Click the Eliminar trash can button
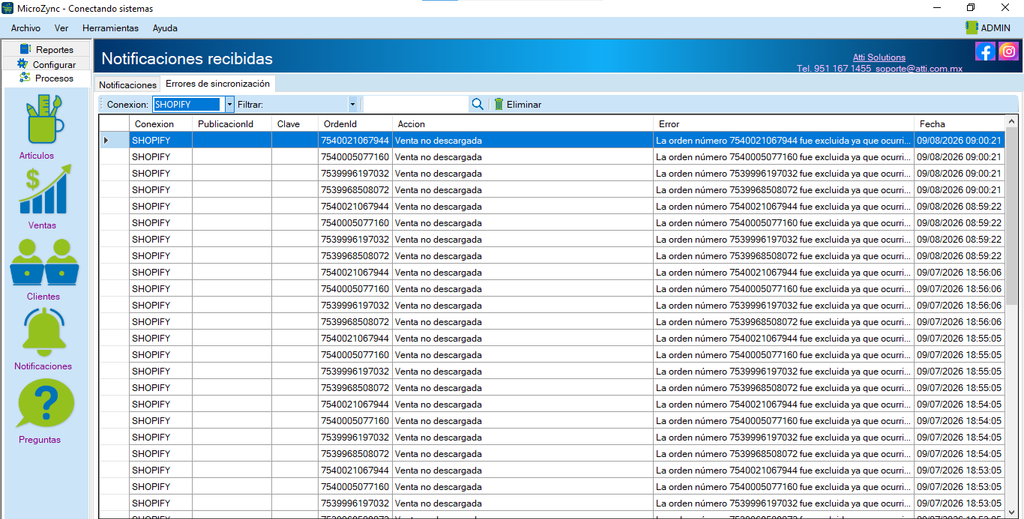Image resolution: width=1024 pixels, height=519 pixels. 517,104
